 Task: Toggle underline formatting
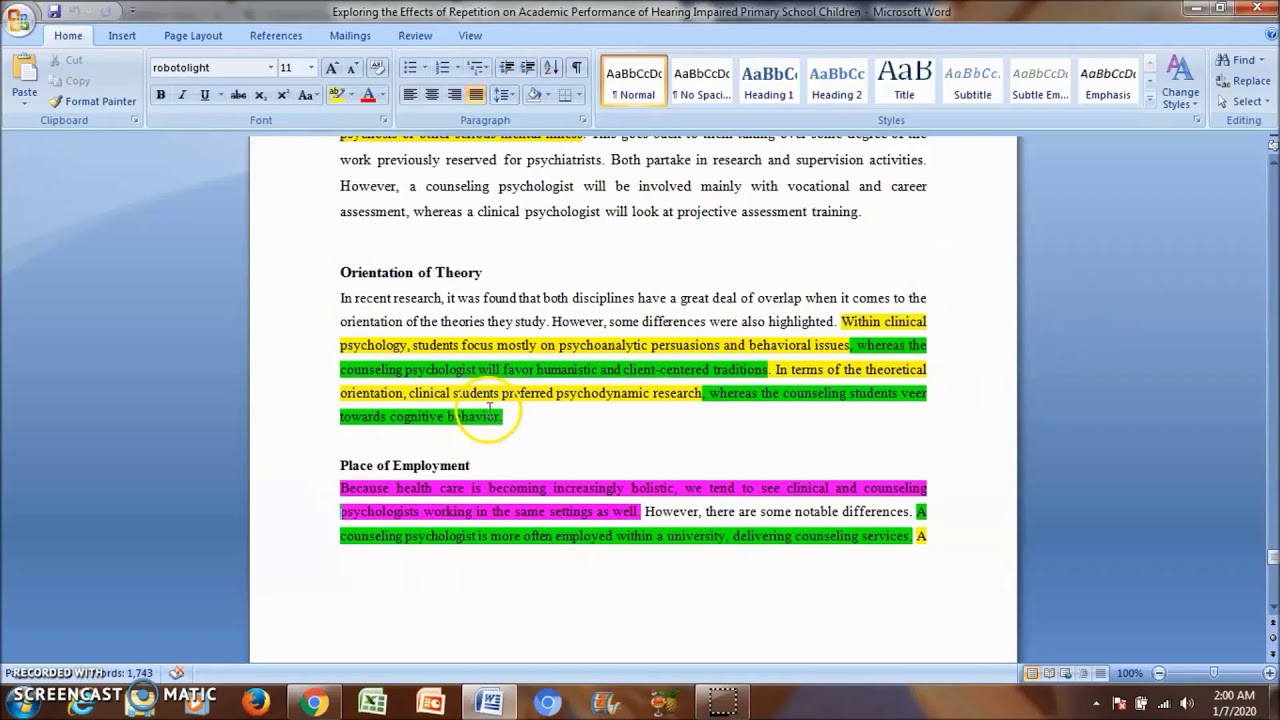(204, 95)
